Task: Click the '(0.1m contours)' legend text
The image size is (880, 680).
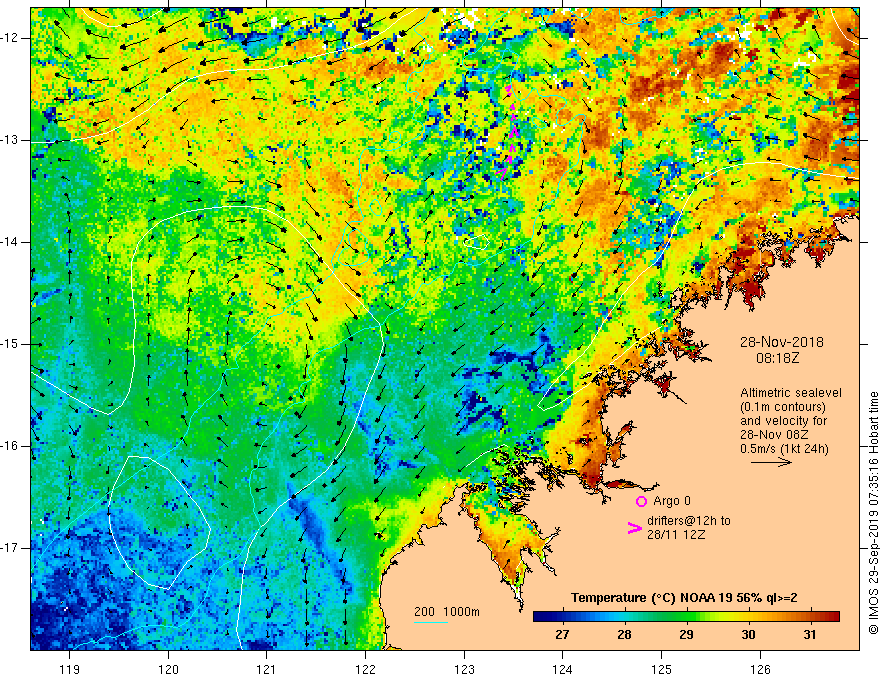Action: [x=782, y=407]
